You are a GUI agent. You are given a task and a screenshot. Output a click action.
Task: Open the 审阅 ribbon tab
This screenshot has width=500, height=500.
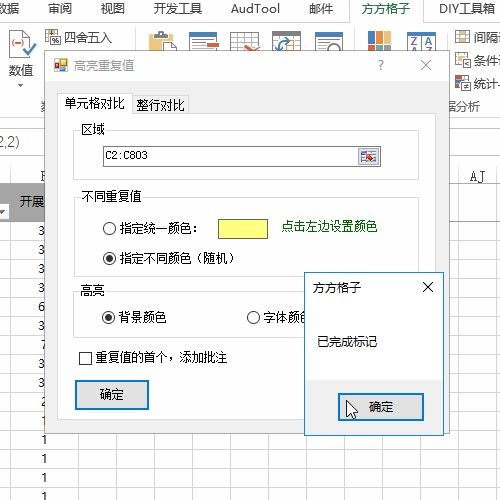60,9
